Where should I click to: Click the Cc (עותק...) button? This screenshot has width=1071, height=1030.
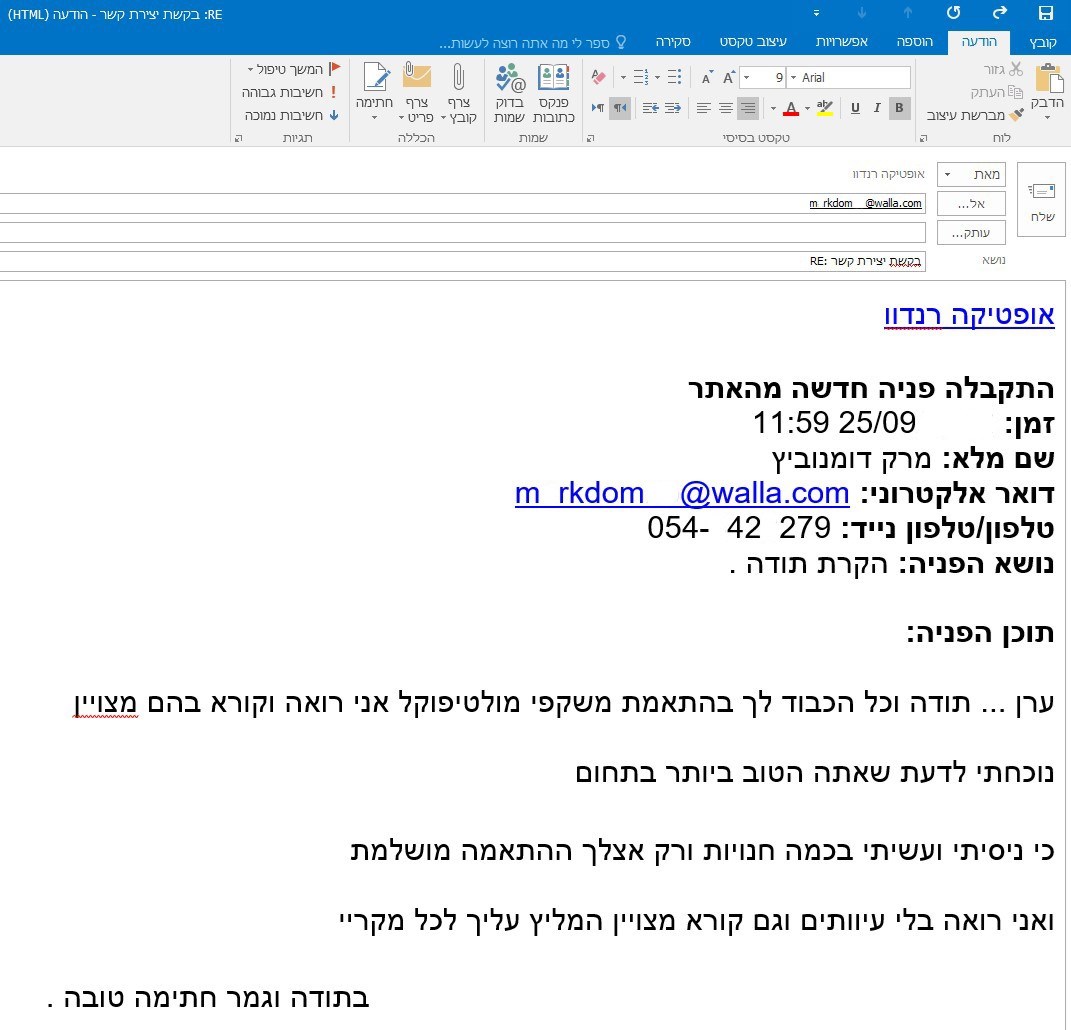[971, 233]
